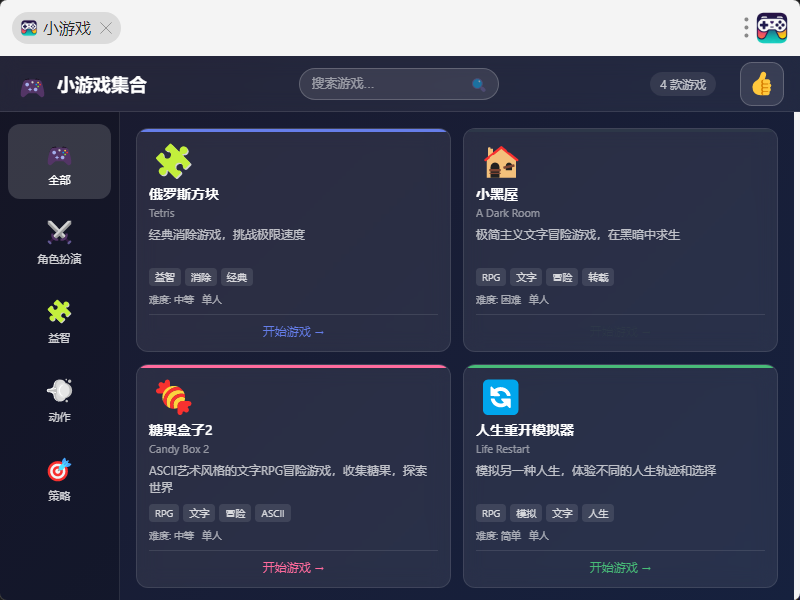Click the RPG tag on 小黑屋 card
Viewport: 800px width, 600px height.
(x=491, y=278)
